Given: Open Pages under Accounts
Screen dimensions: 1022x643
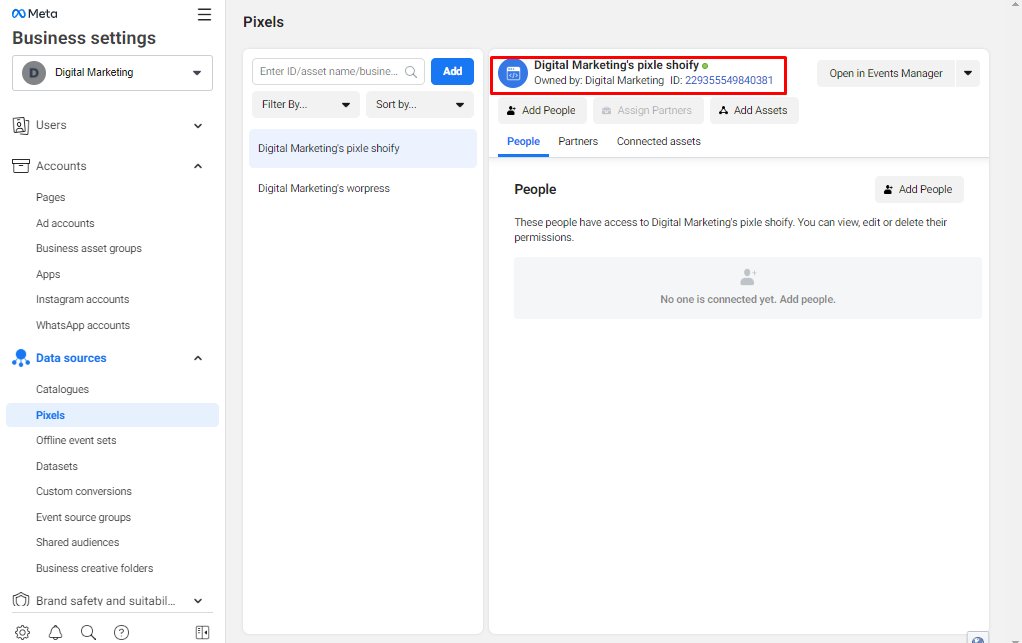Looking at the screenshot, I should click(50, 197).
